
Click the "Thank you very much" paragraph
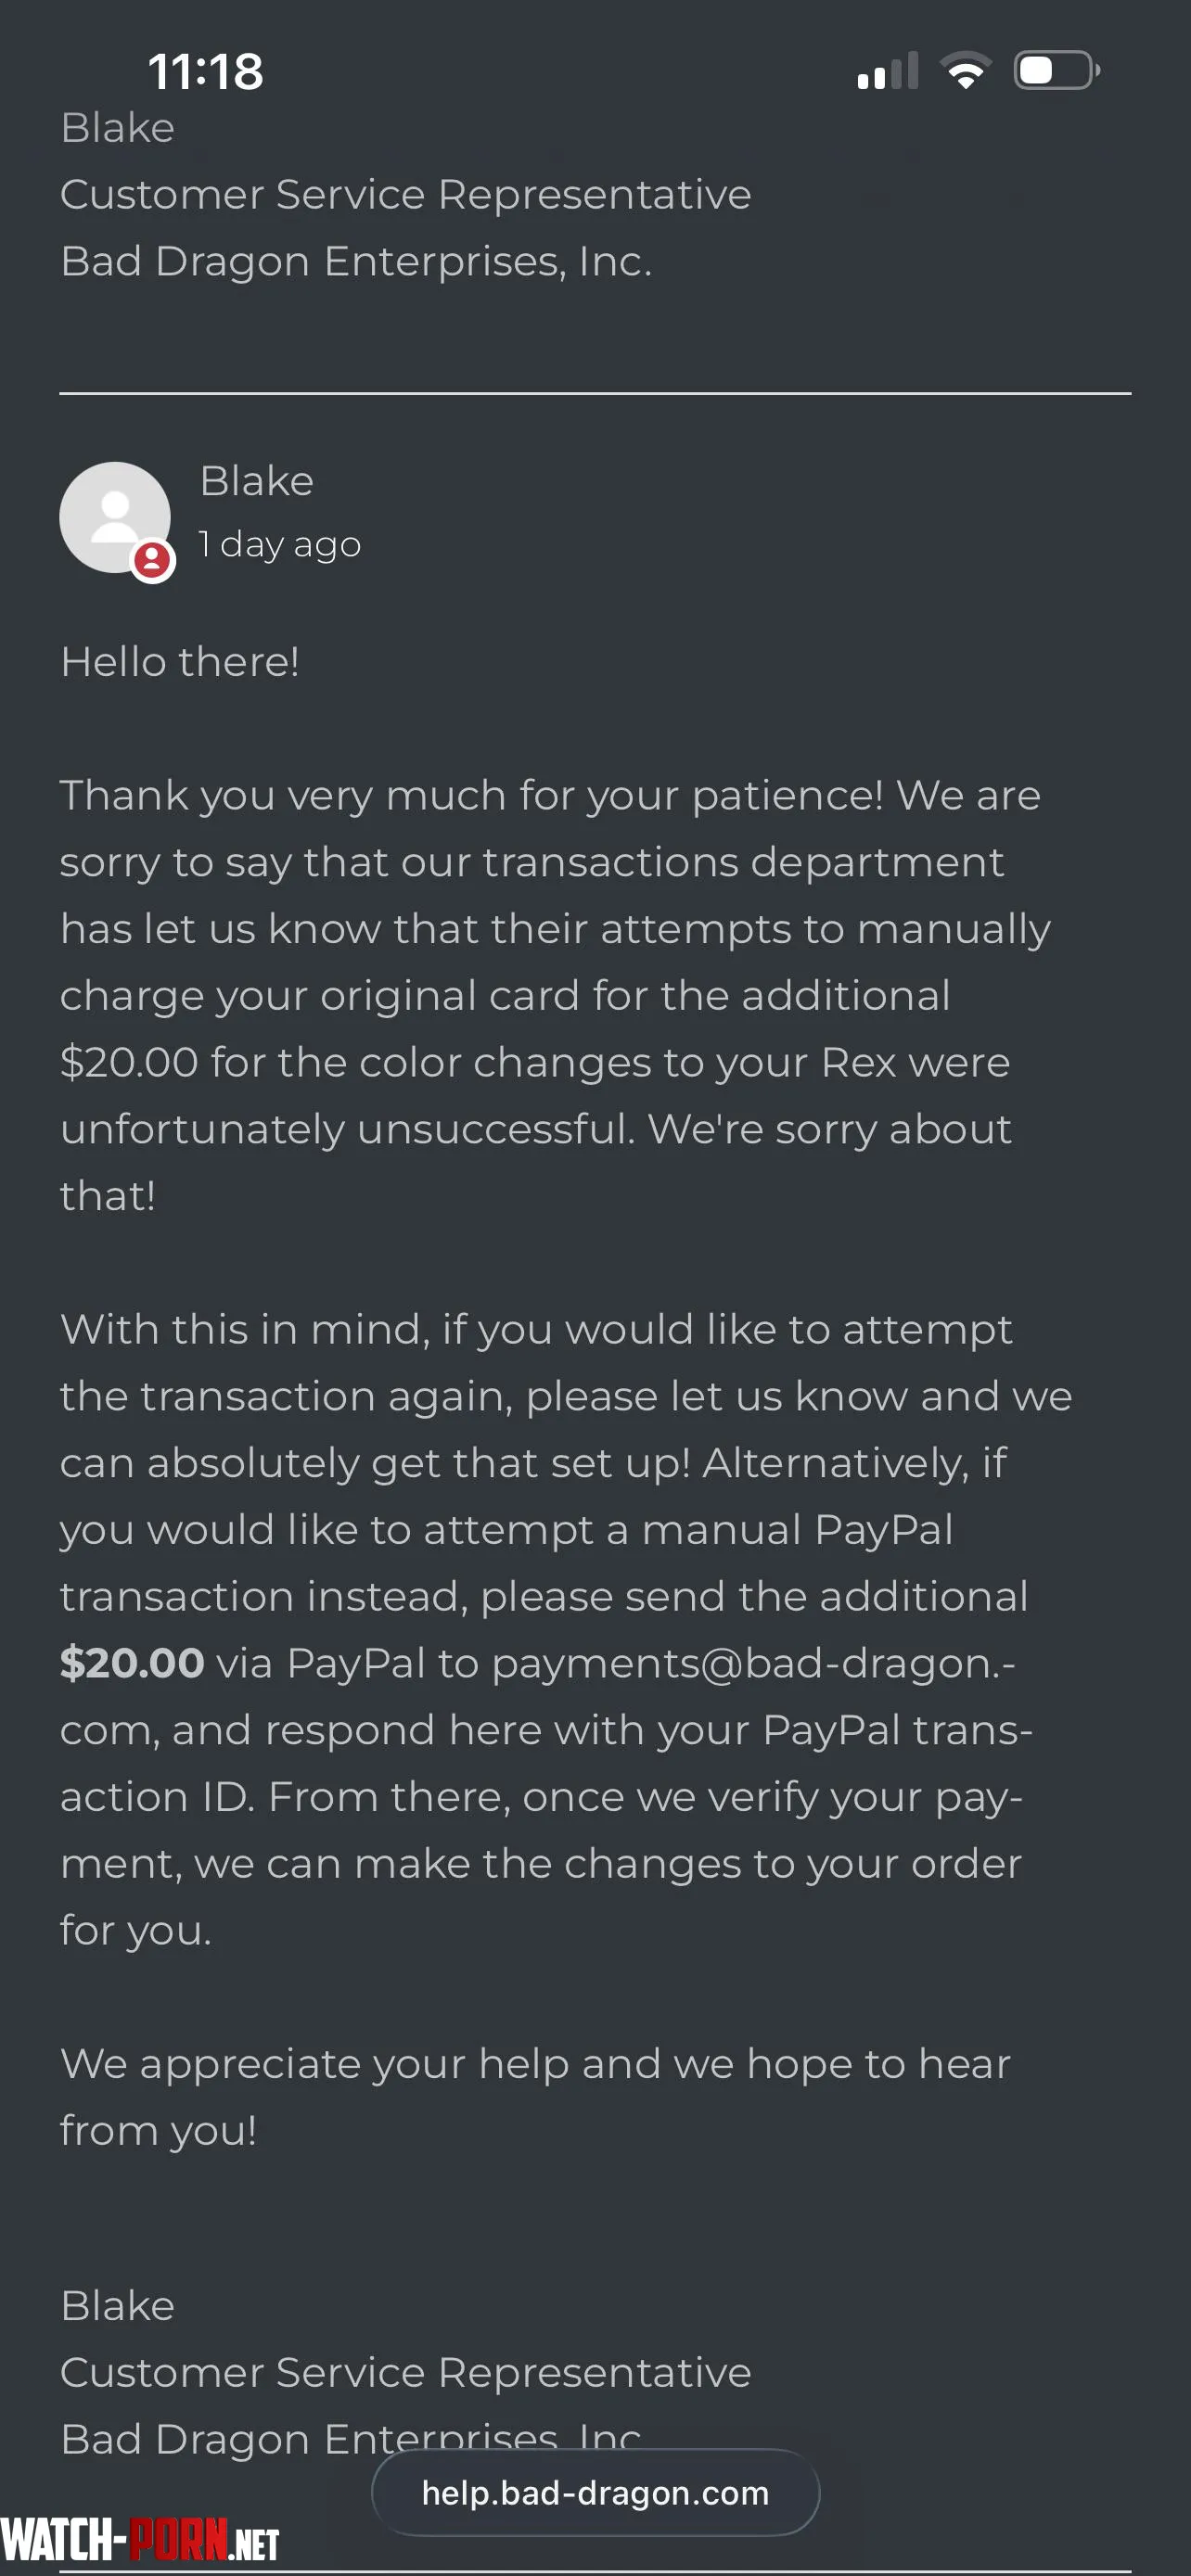550,995
